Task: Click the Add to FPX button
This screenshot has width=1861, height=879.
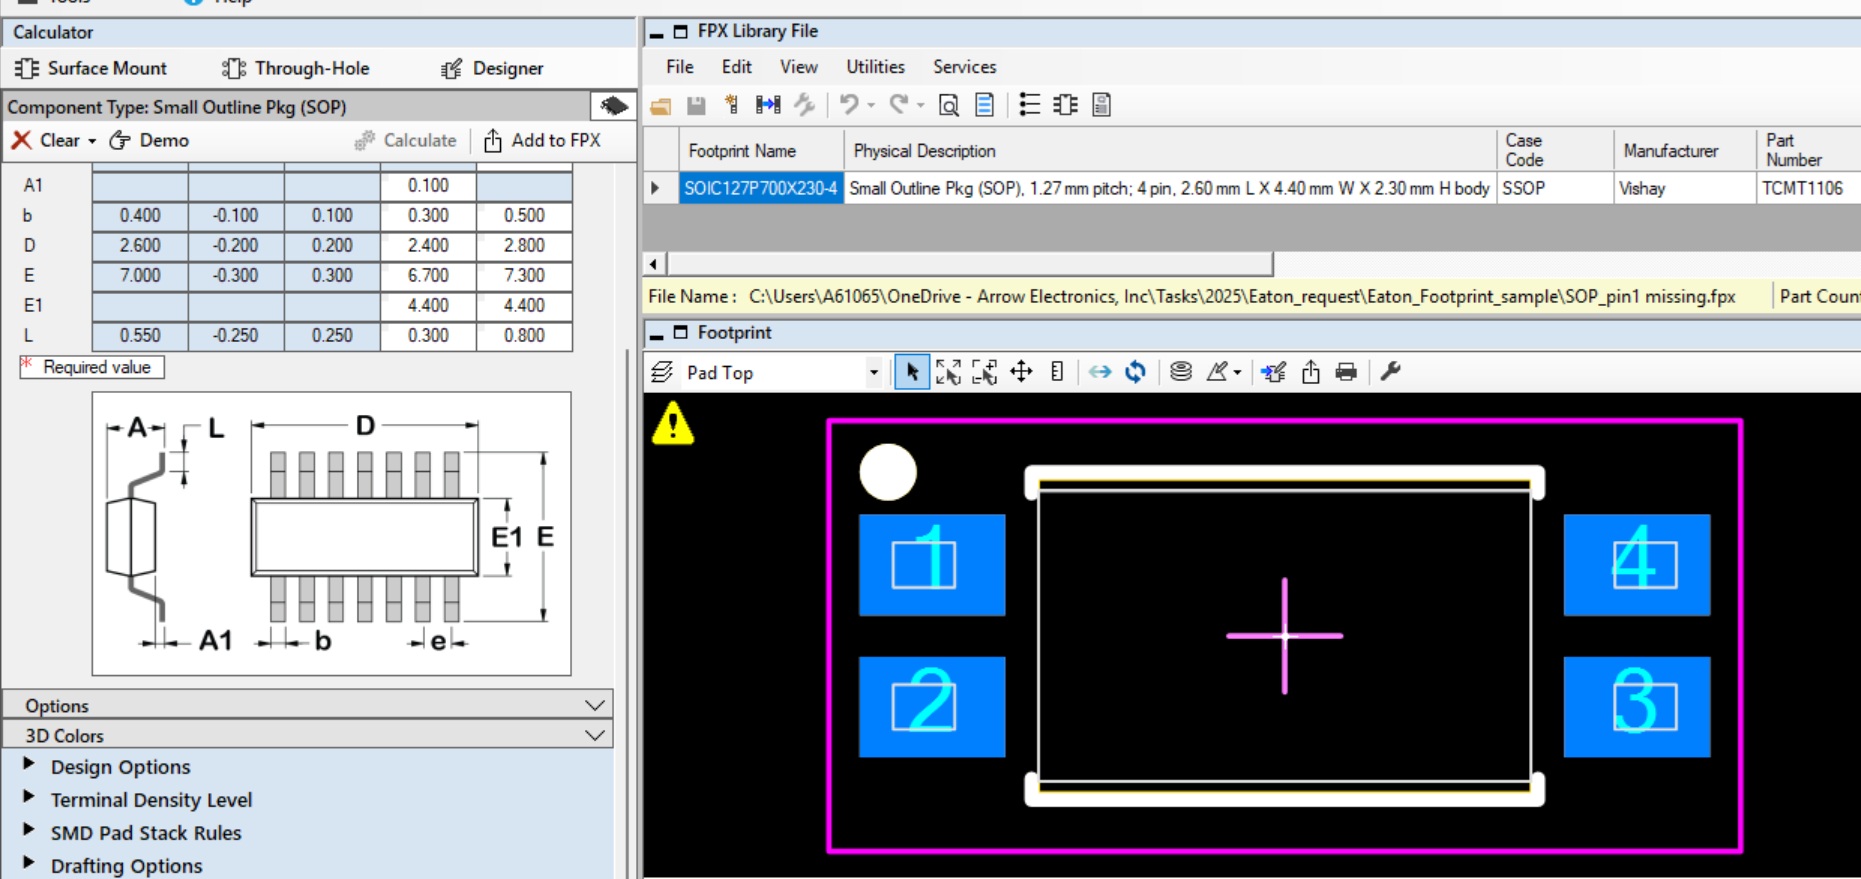Action: pos(543,140)
